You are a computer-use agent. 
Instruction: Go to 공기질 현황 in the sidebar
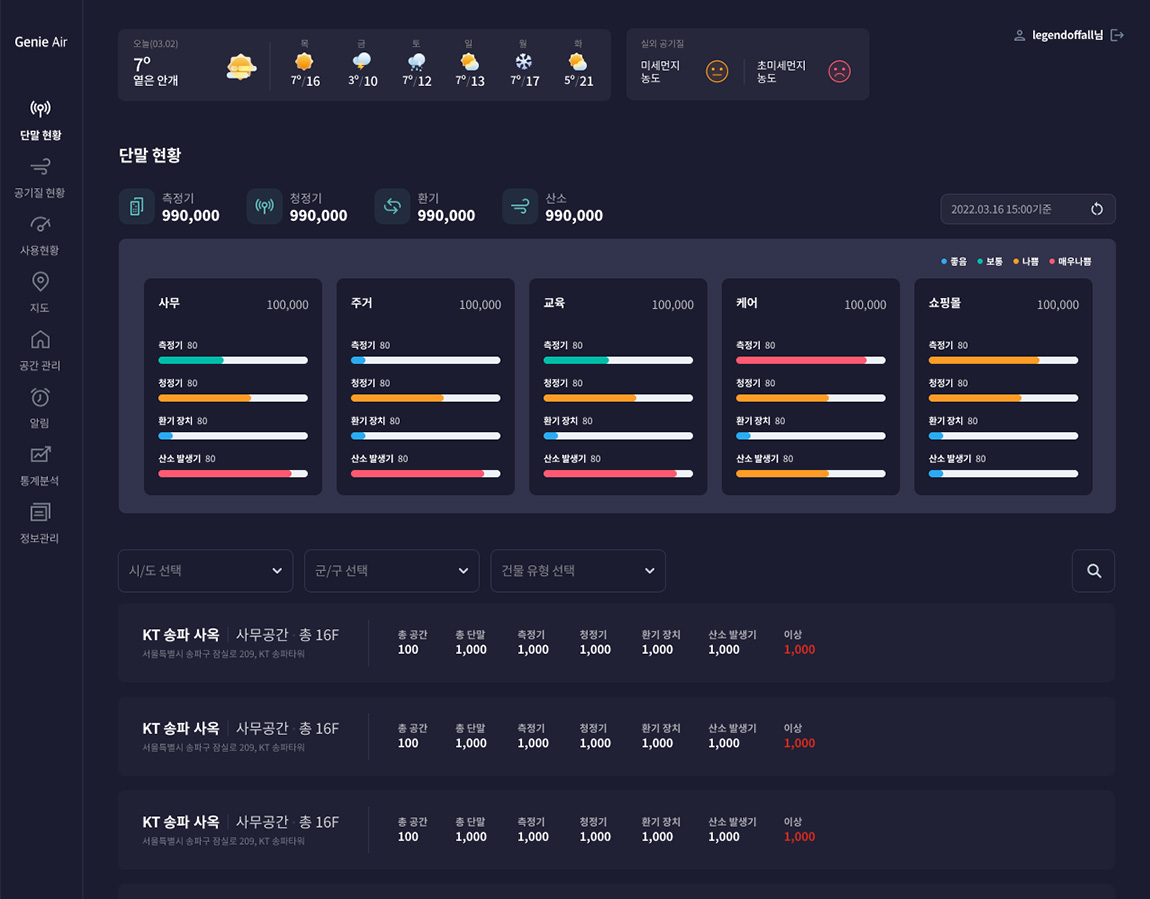click(x=40, y=177)
